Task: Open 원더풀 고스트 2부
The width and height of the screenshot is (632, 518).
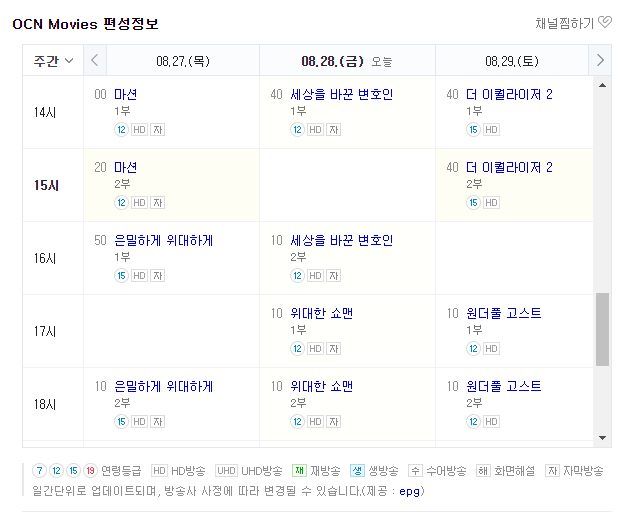Action: pos(503,386)
